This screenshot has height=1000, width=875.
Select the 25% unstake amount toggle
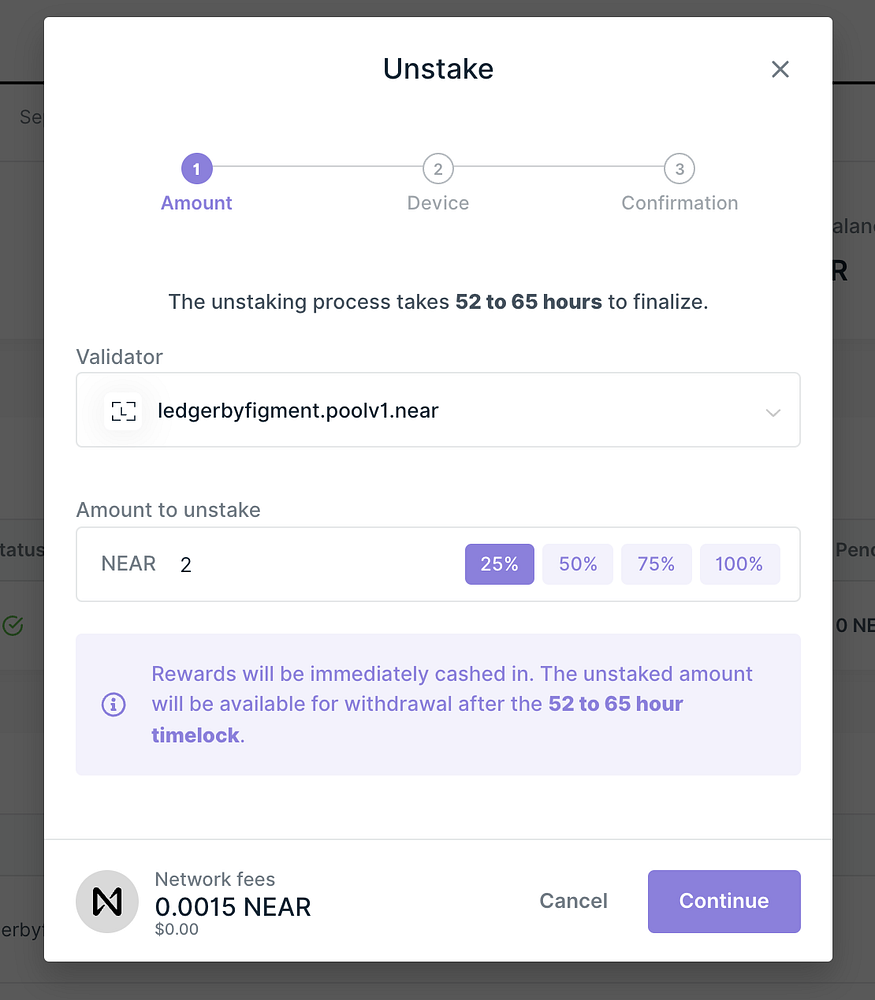click(x=499, y=564)
